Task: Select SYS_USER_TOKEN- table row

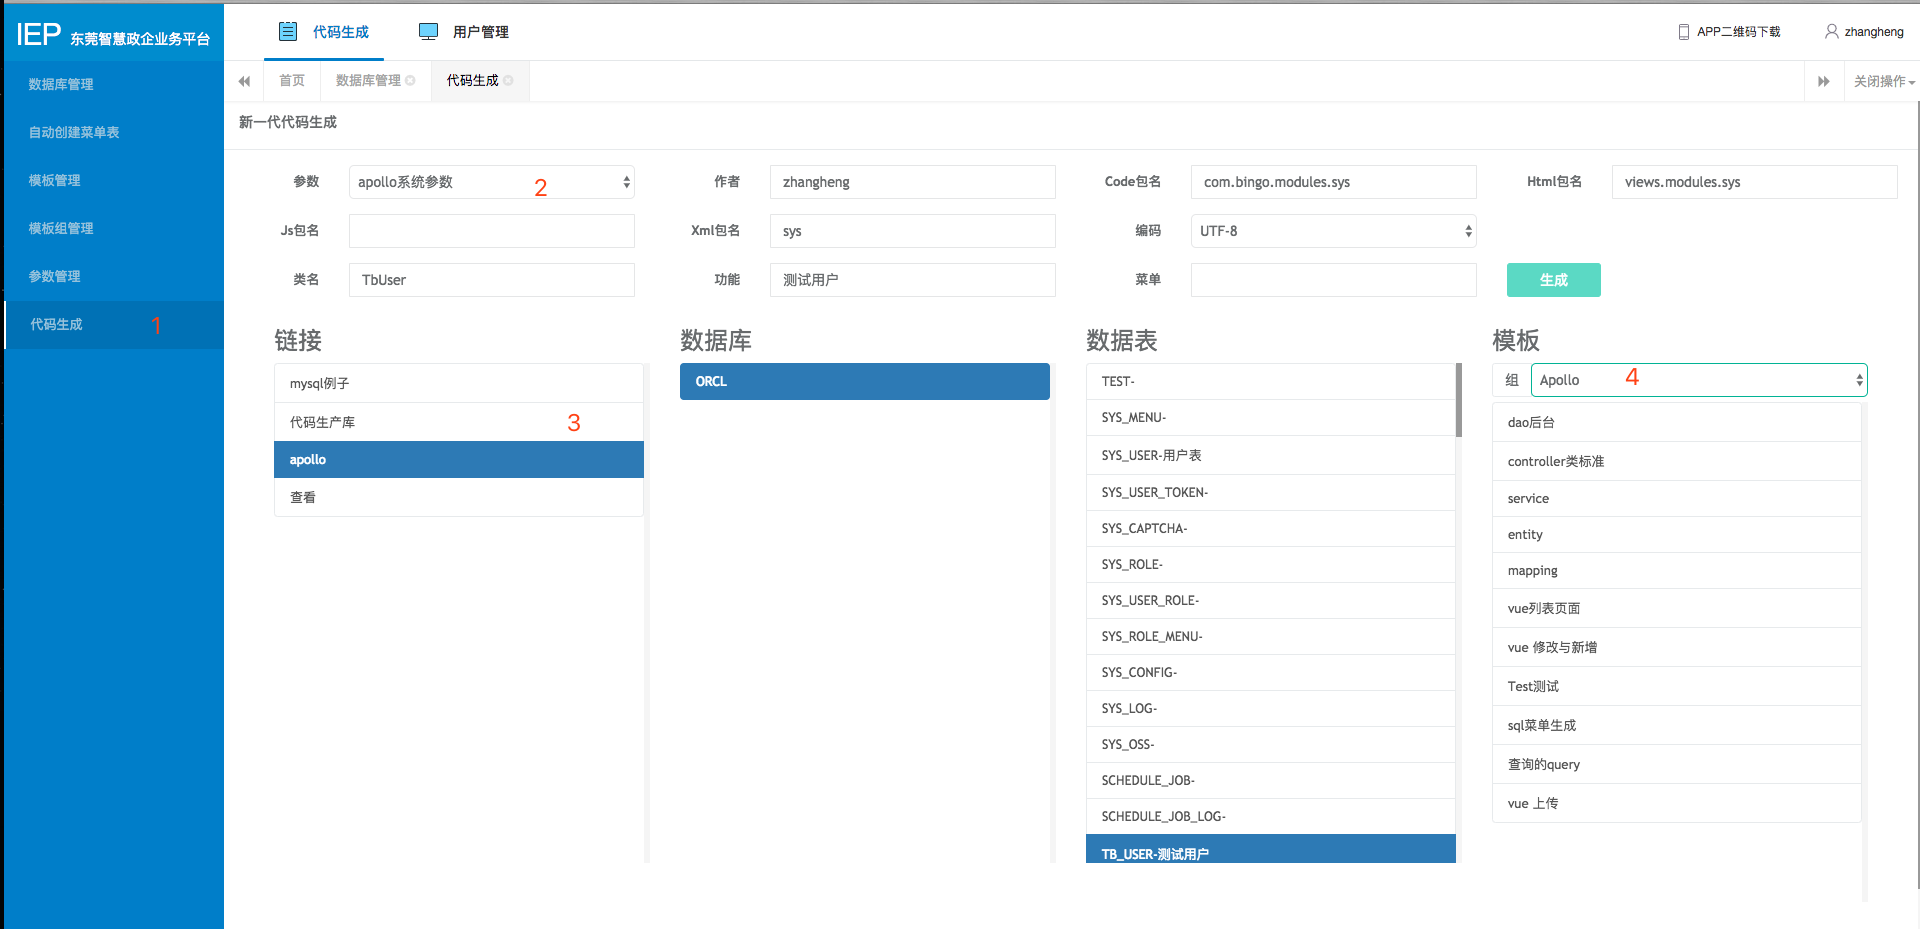Action: [1270, 492]
